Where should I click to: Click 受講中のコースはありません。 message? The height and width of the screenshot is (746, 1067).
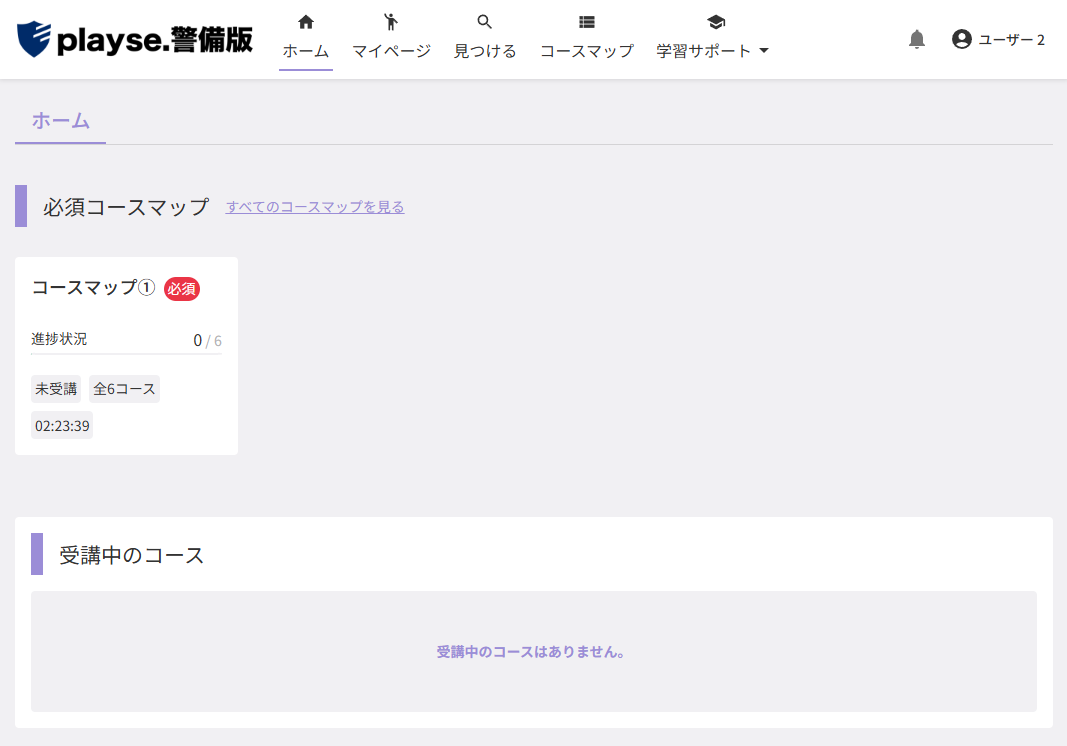point(531,651)
